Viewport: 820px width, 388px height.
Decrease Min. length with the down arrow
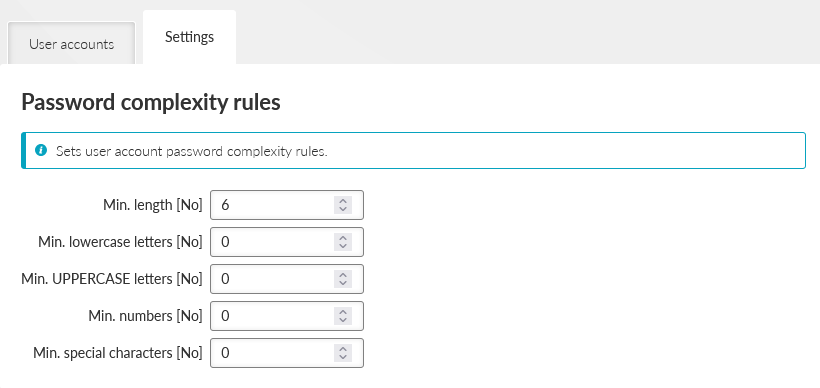(343, 209)
